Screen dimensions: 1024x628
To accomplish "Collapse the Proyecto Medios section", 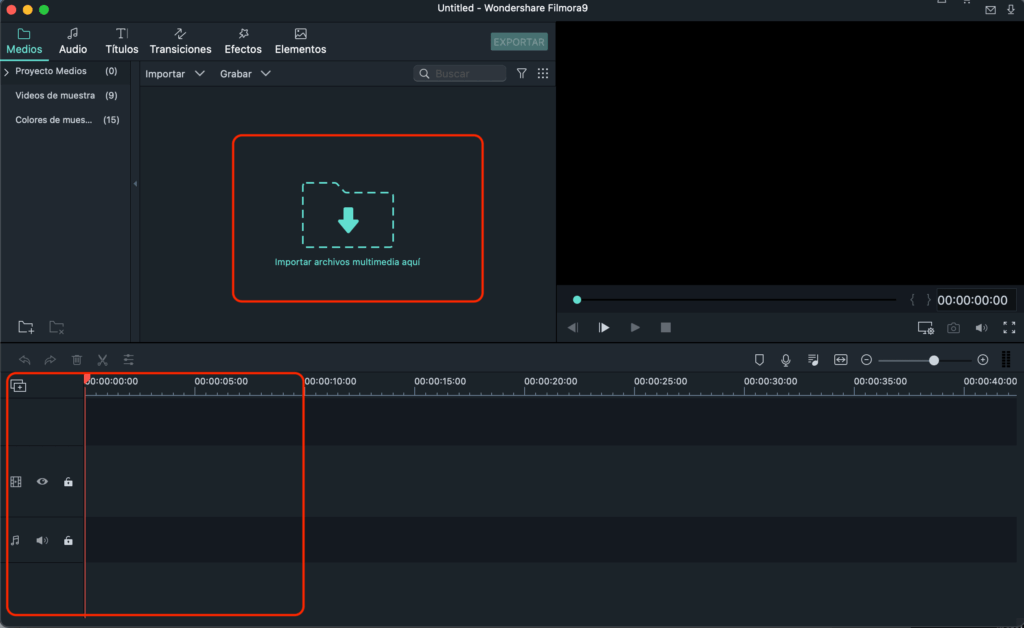I will [x=8, y=71].
